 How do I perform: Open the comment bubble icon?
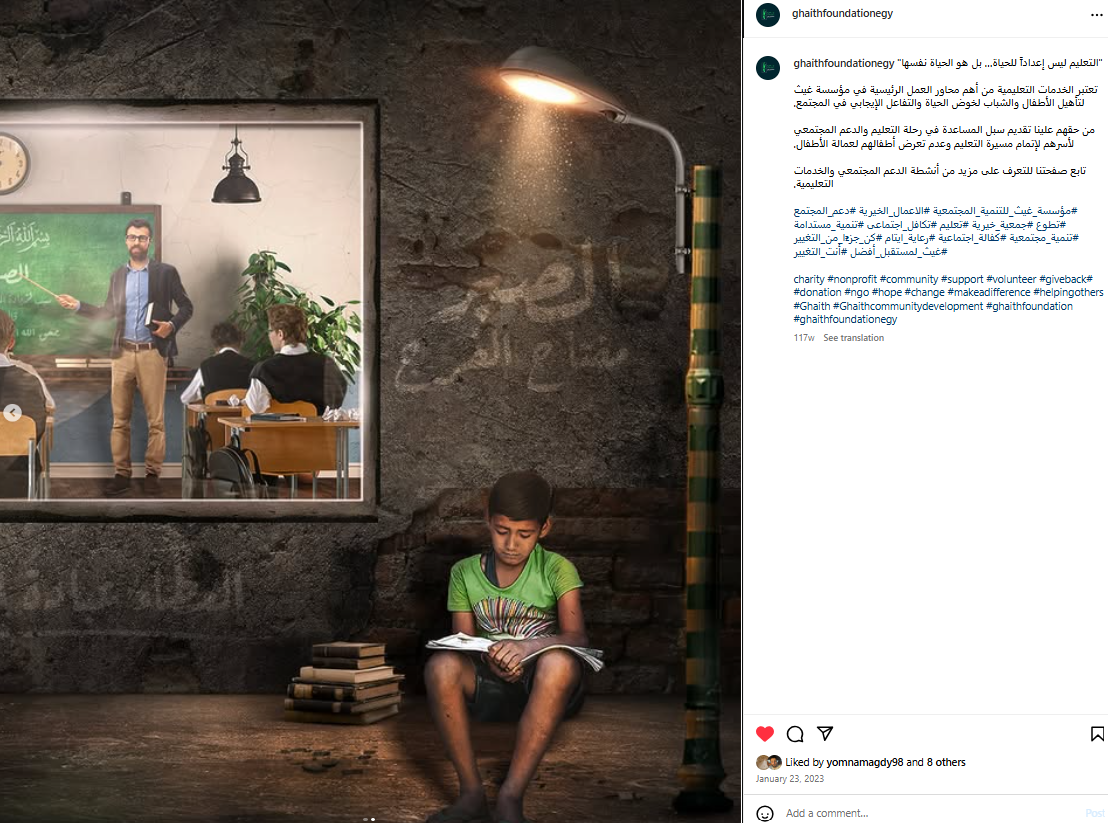(x=795, y=734)
